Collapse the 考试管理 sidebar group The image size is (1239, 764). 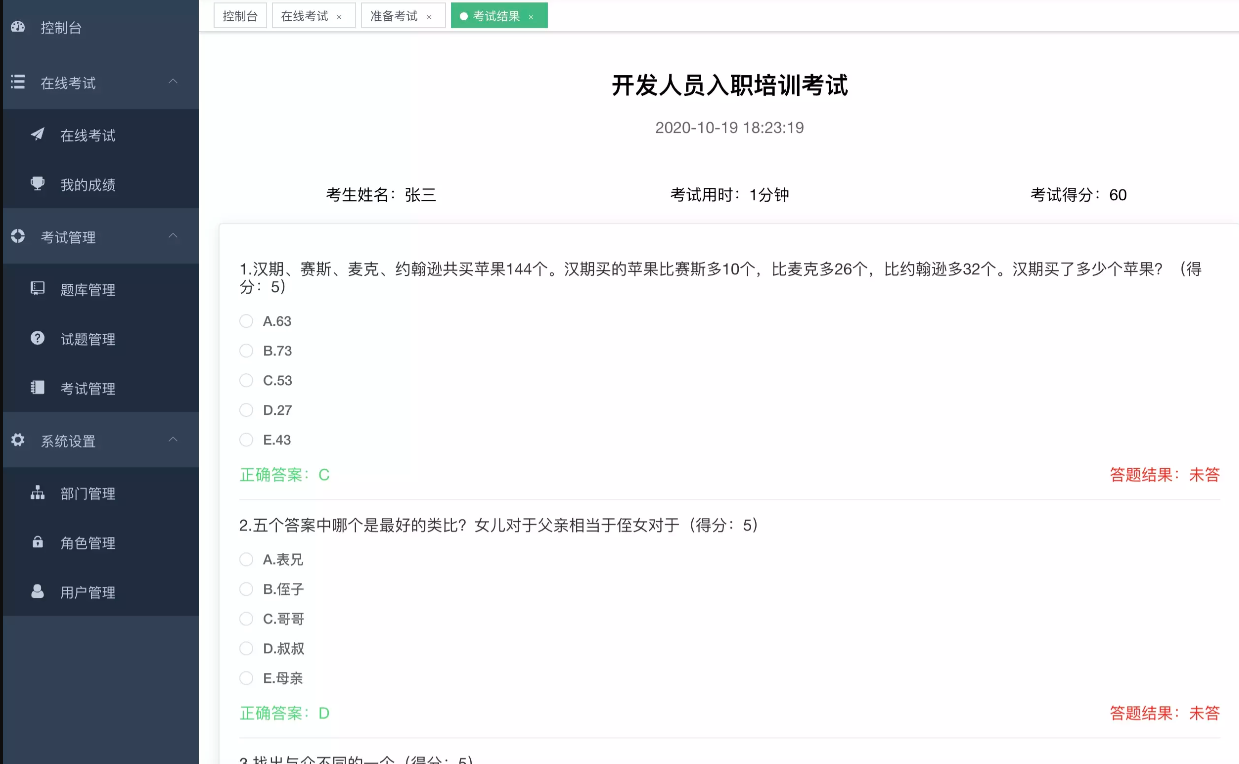pos(173,237)
